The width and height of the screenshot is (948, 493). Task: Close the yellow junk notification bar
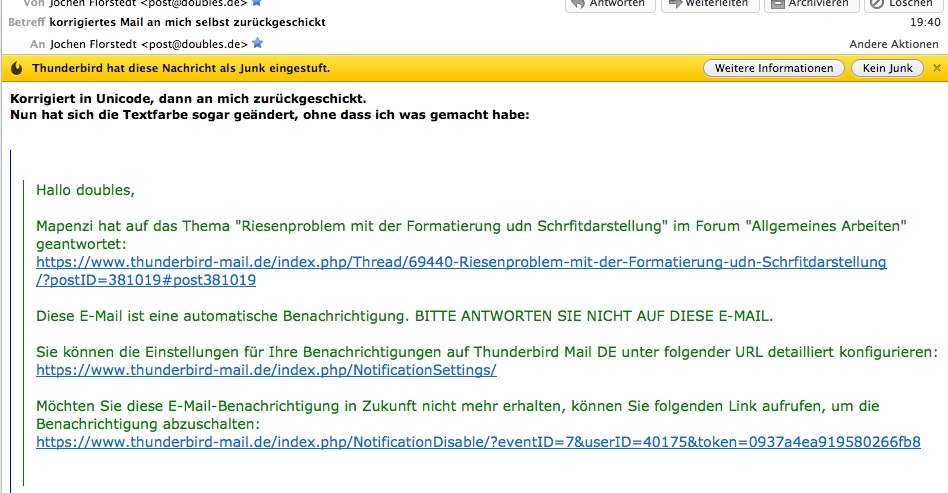pyautogui.click(x=937, y=68)
